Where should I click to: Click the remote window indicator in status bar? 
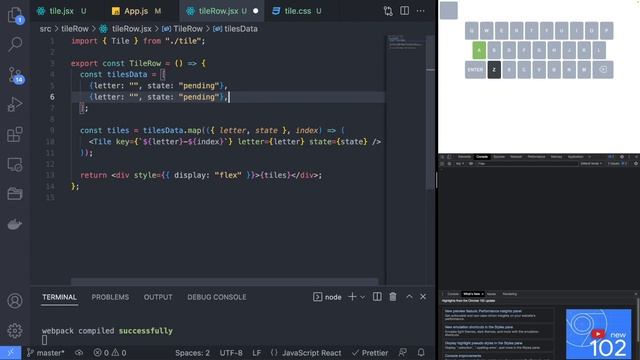point(10,353)
